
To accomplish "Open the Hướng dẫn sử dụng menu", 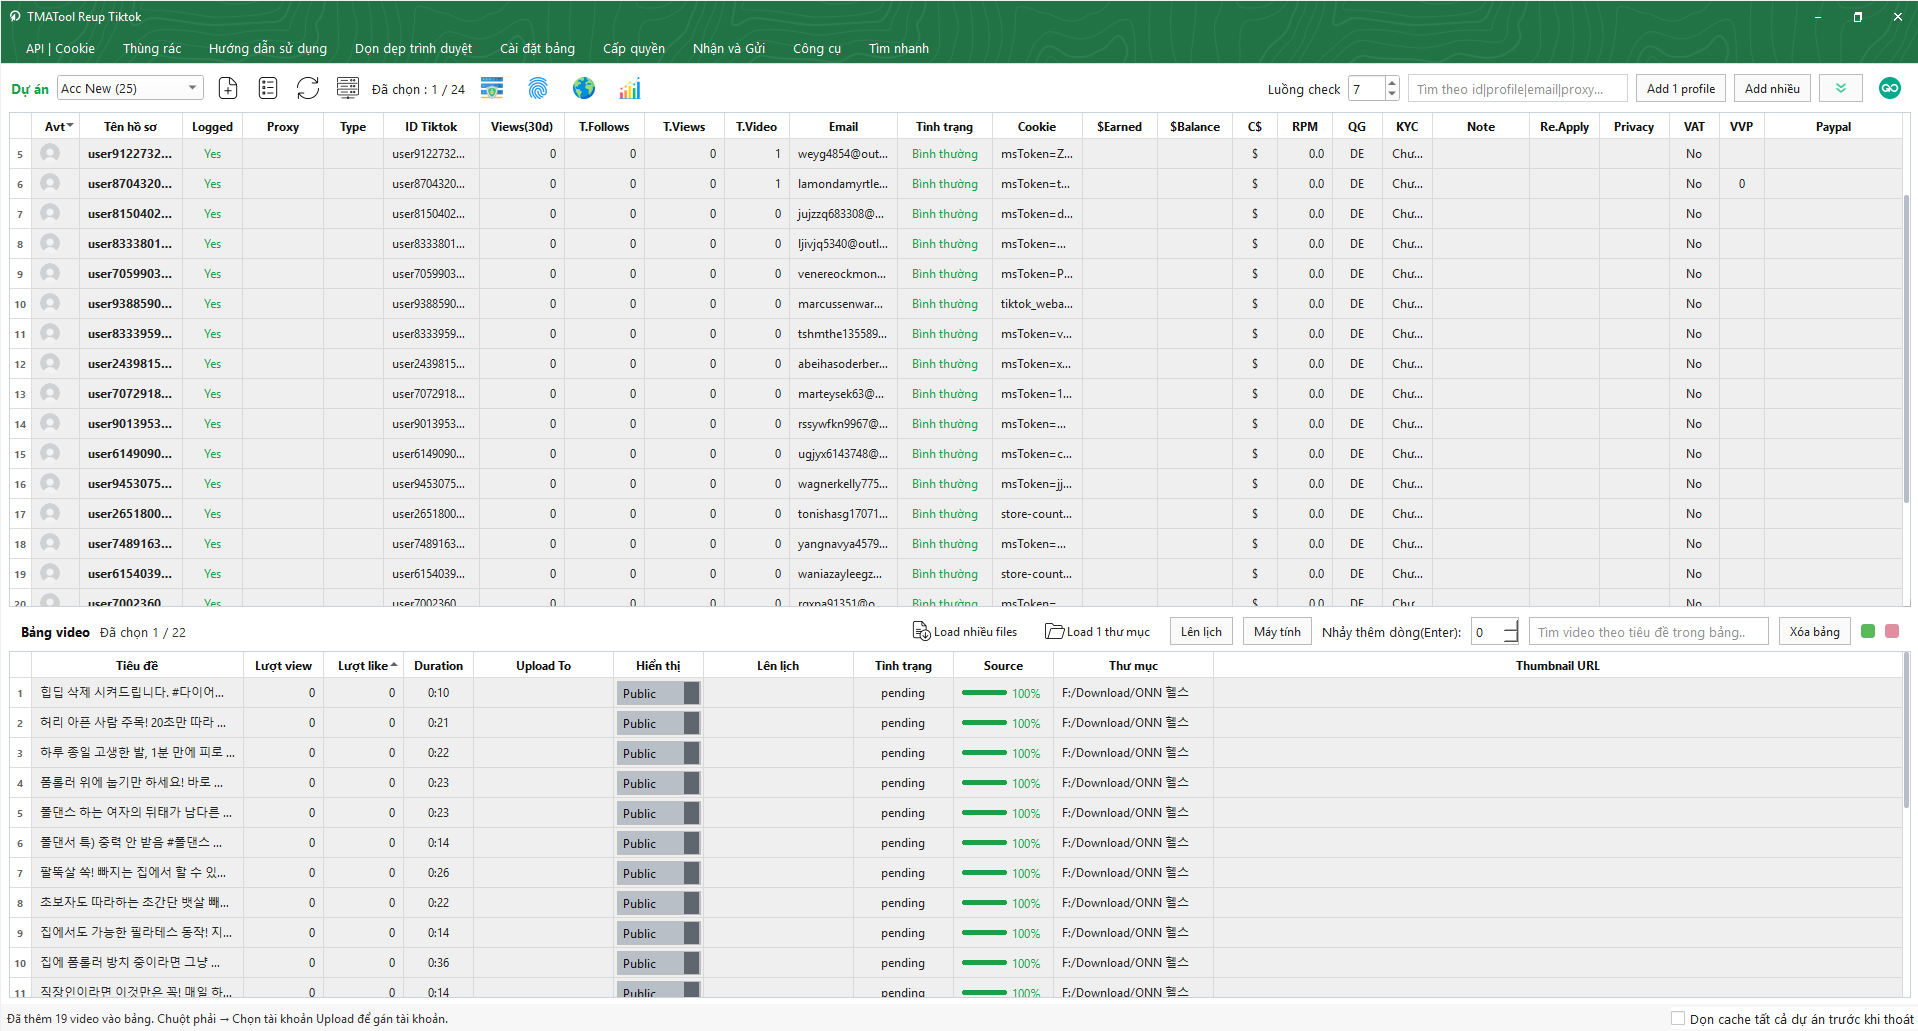I will pyautogui.click(x=267, y=48).
